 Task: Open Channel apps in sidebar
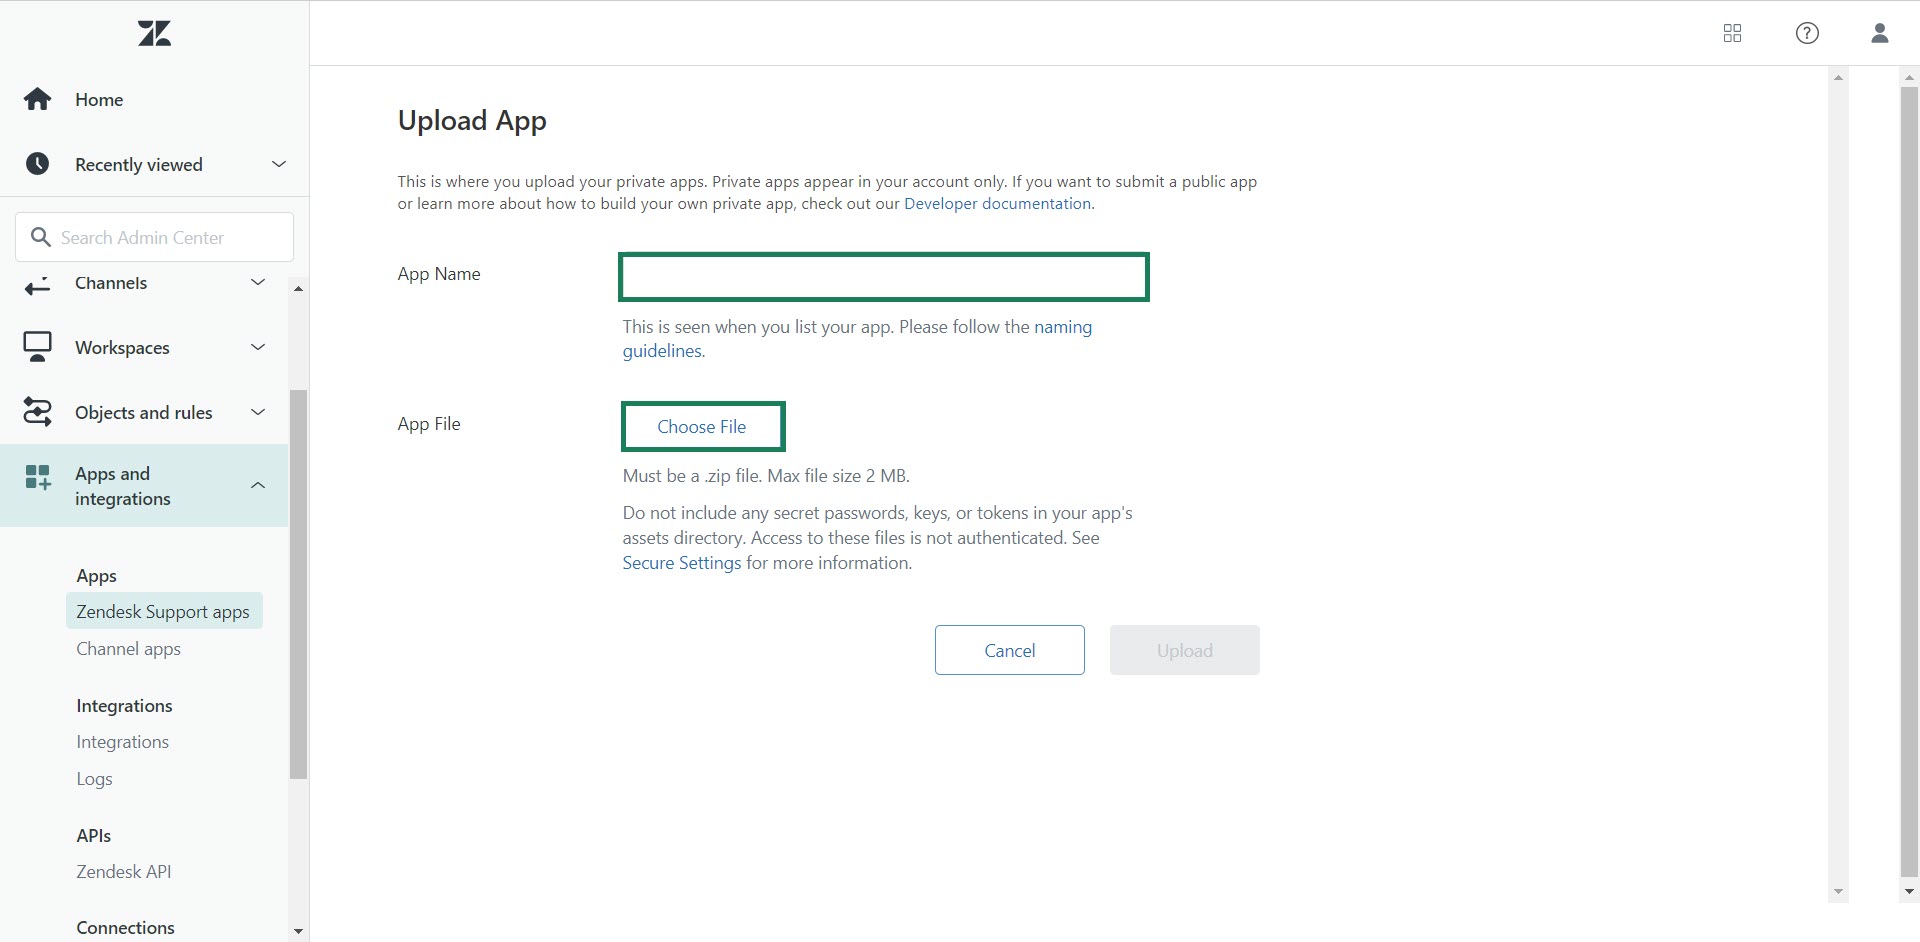(128, 649)
